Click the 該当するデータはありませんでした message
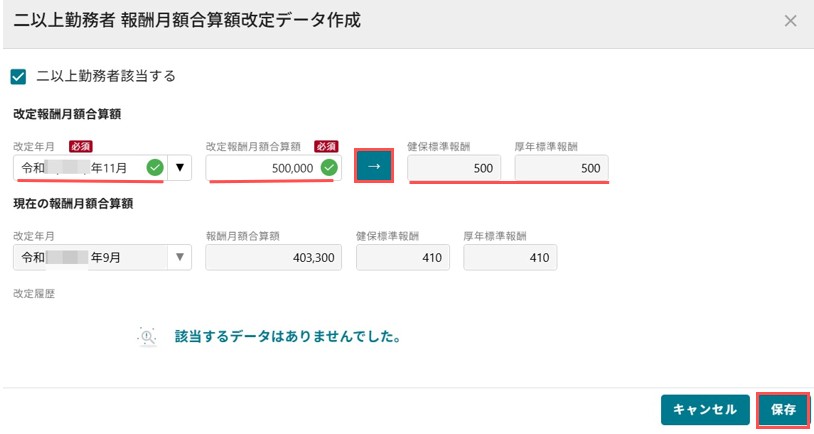The width and height of the screenshot is (814, 434). tap(288, 336)
